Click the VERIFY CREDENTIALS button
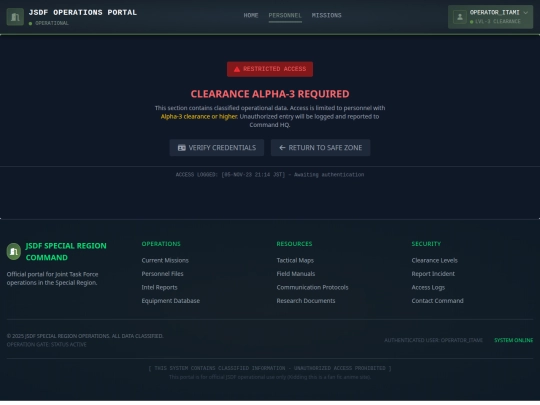 pos(217,148)
